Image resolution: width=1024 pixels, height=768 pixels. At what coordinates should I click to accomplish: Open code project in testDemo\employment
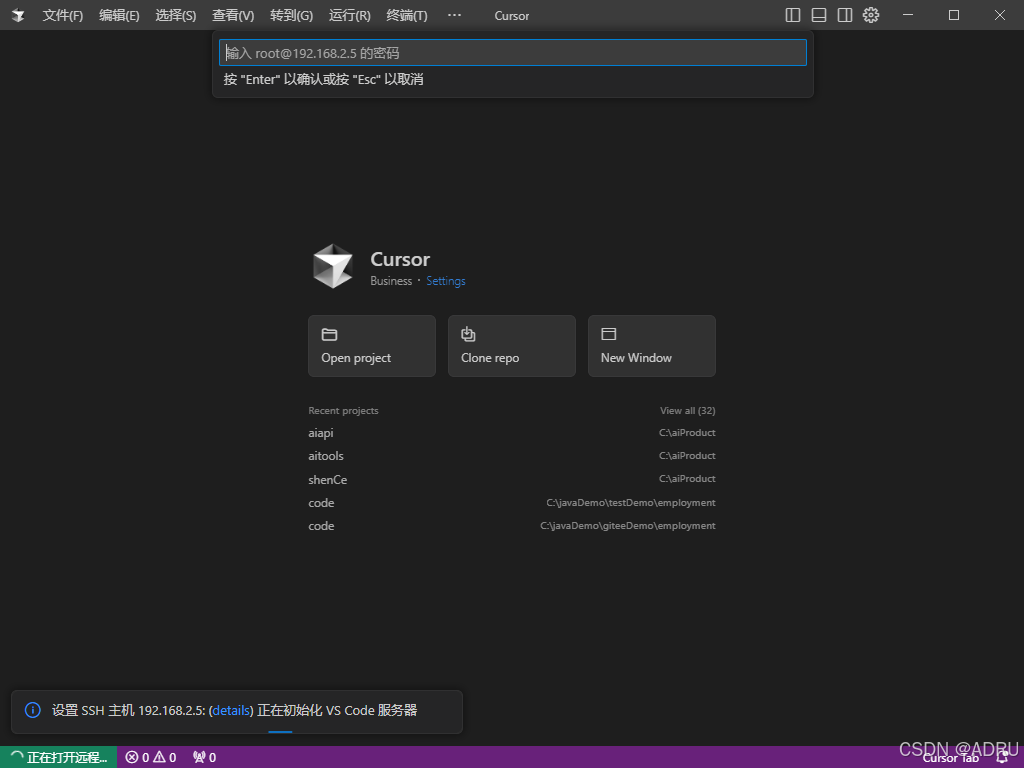(x=512, y=503)
